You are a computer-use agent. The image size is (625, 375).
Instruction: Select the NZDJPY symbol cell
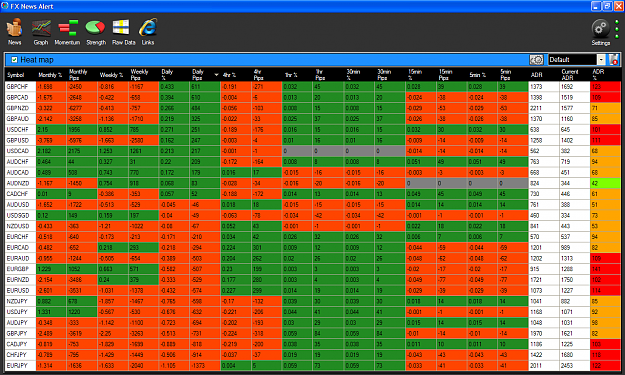(x=20, y=301)
